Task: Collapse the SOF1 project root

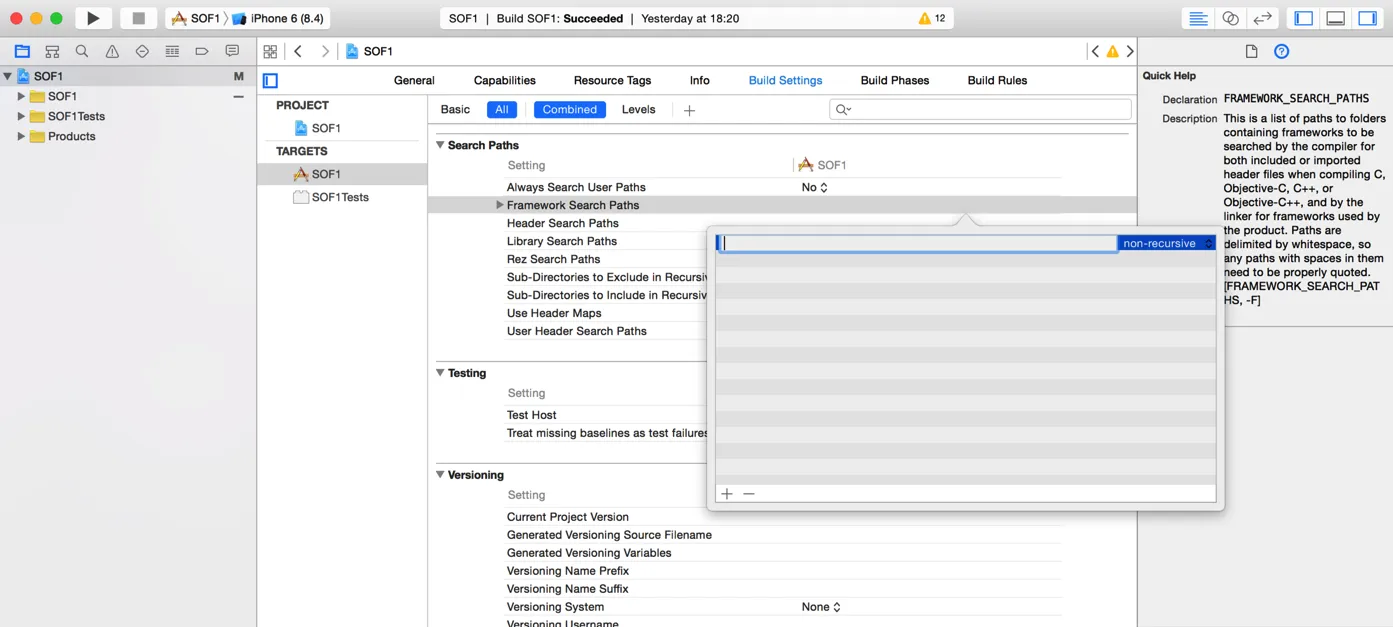Action: tap(8, 76)
